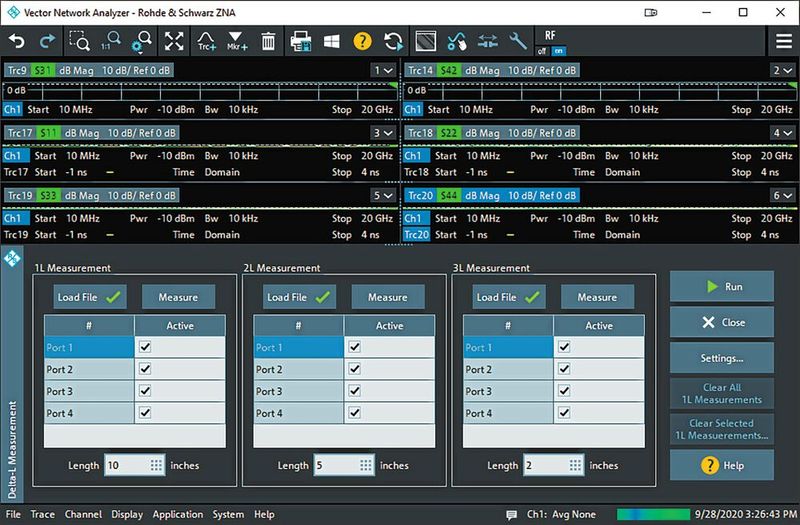Open the Trace menu

[42, 514]
